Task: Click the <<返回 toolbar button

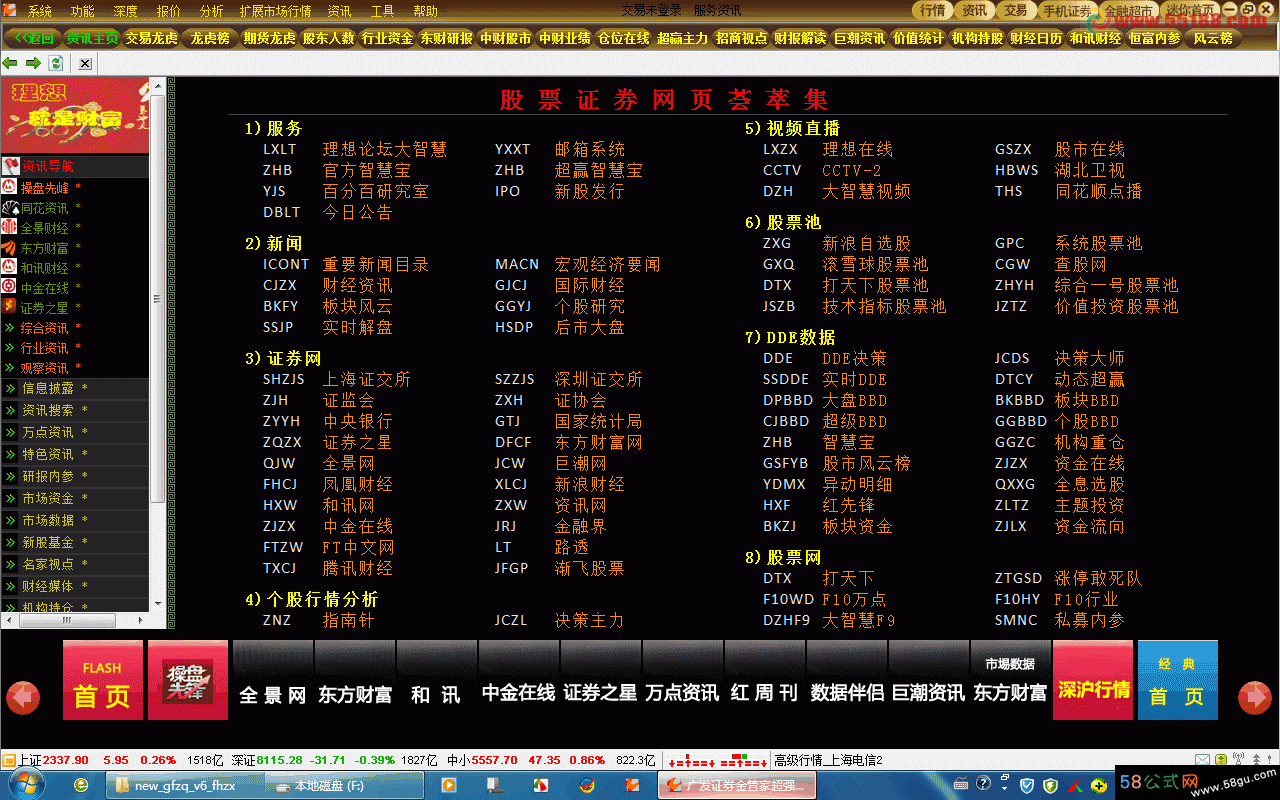Action: tap(32, 38)
